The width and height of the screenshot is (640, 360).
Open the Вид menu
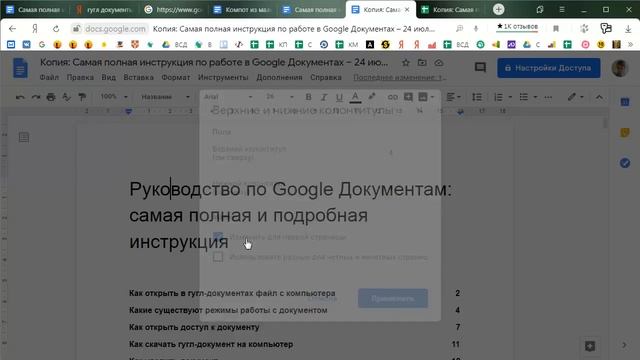(109, 78)
